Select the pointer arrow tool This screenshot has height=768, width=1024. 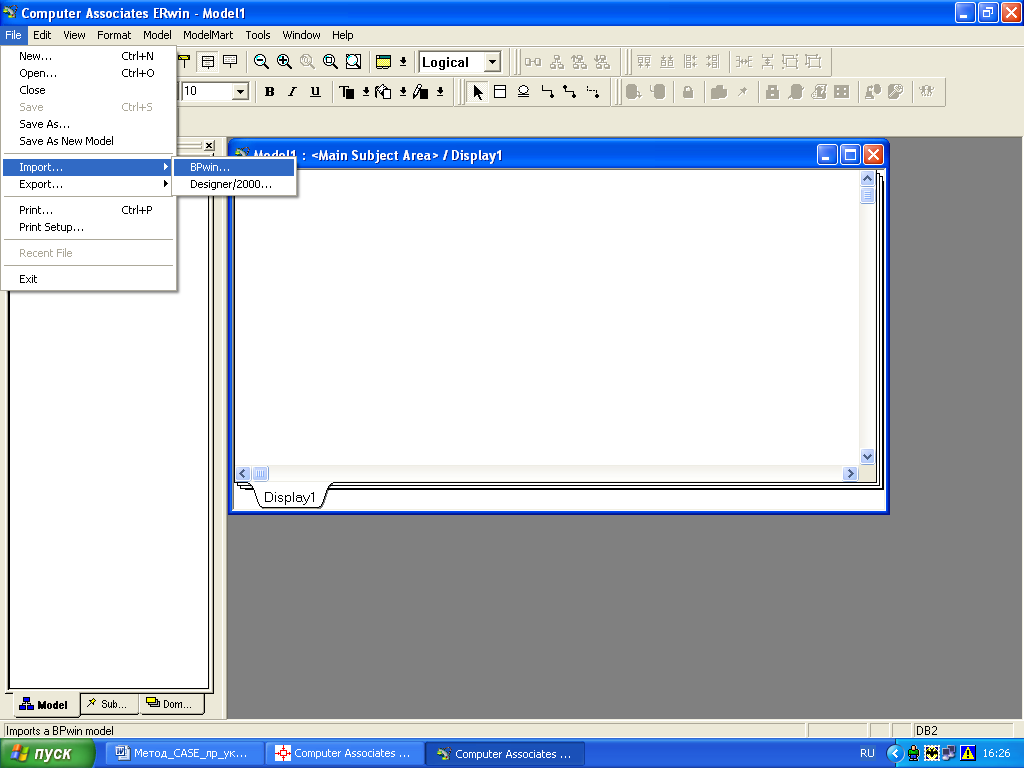(477, 92)
